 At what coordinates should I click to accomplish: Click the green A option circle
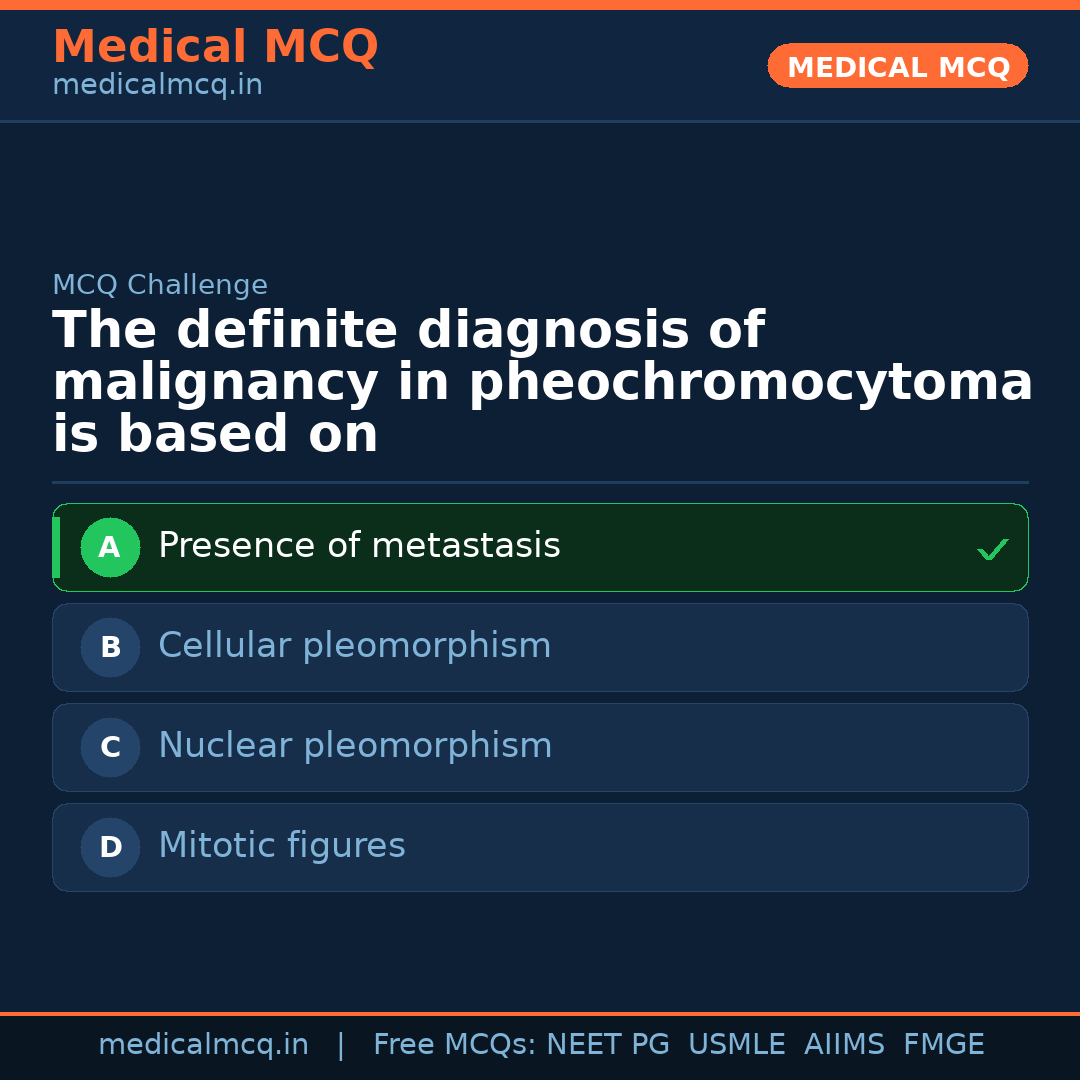pyautogui.click(x=110, y=547)
